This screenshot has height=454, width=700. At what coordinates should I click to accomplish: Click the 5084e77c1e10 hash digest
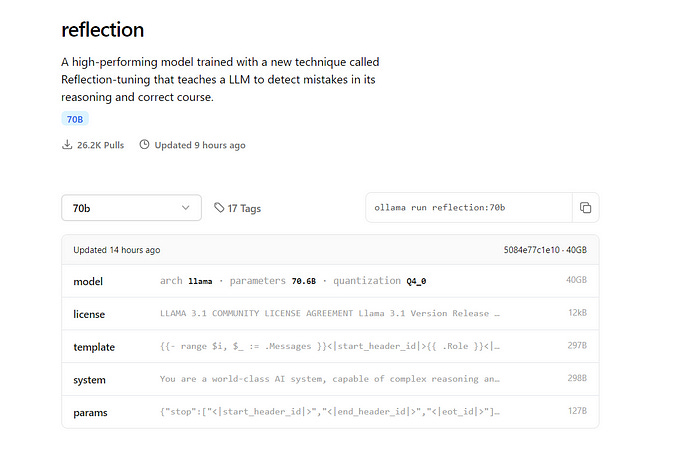click(x=535, y=250)
